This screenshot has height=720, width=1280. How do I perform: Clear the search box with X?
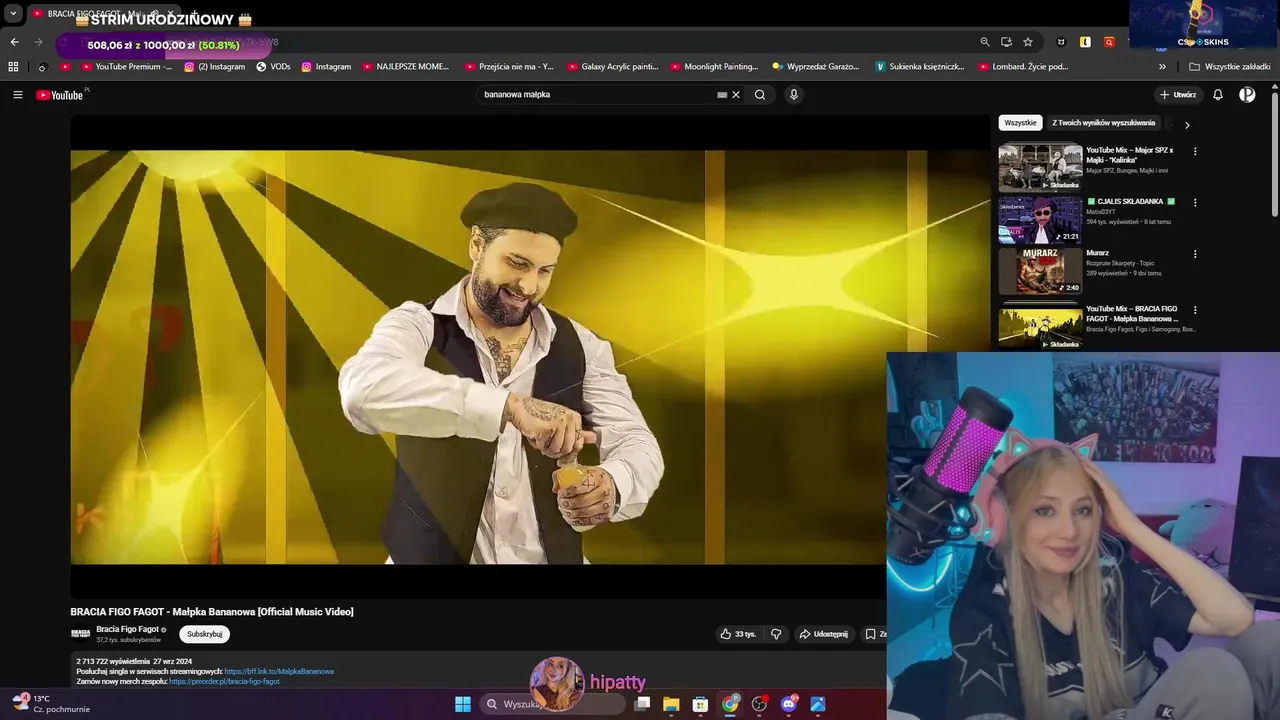(736, 95)
